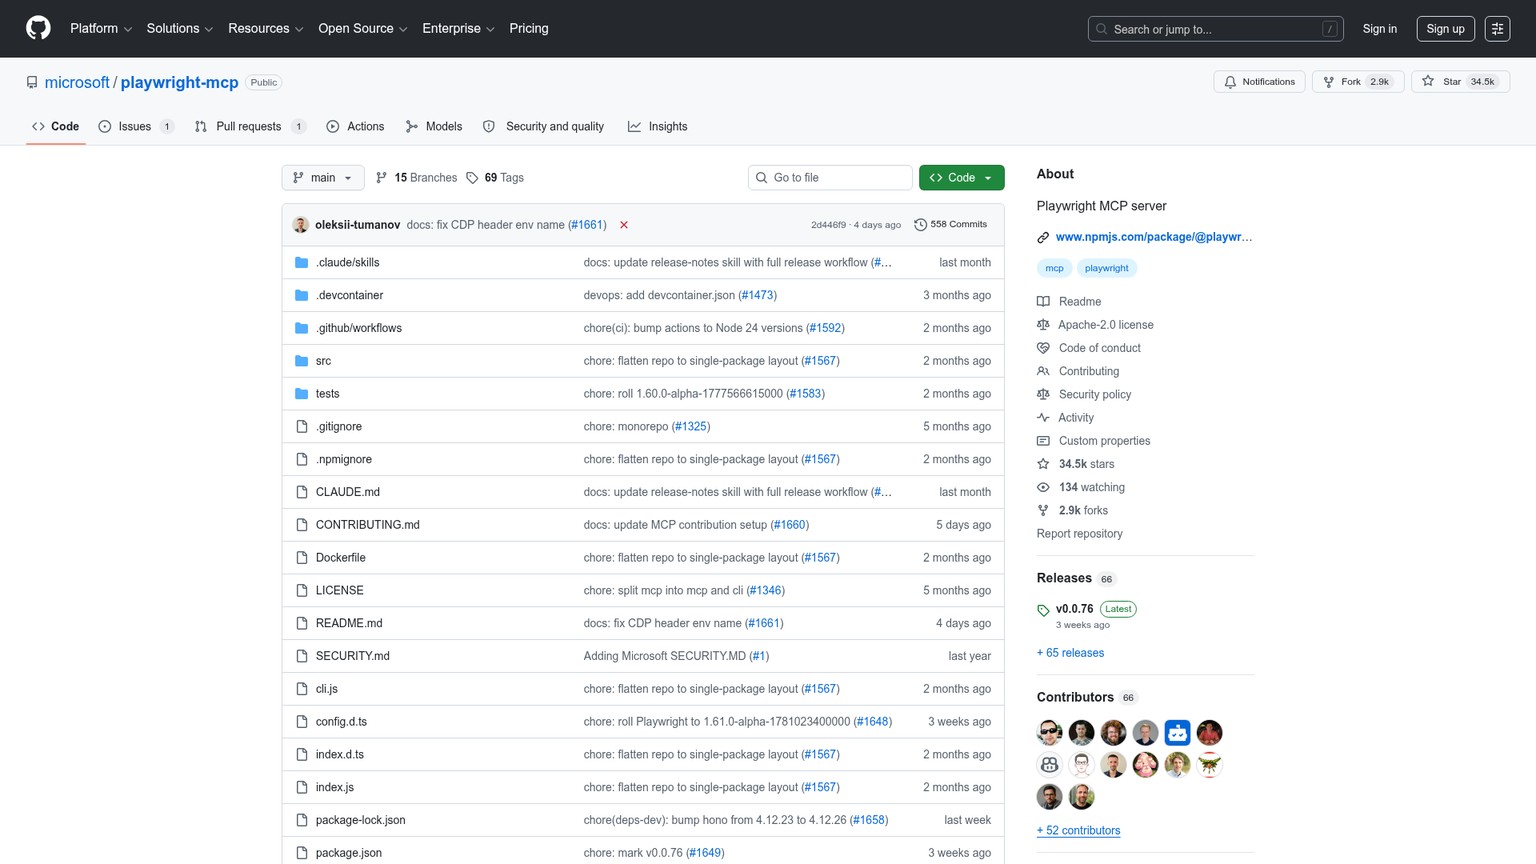
Task: Switch to the Pull requests tab
Action: pos(250,127)
